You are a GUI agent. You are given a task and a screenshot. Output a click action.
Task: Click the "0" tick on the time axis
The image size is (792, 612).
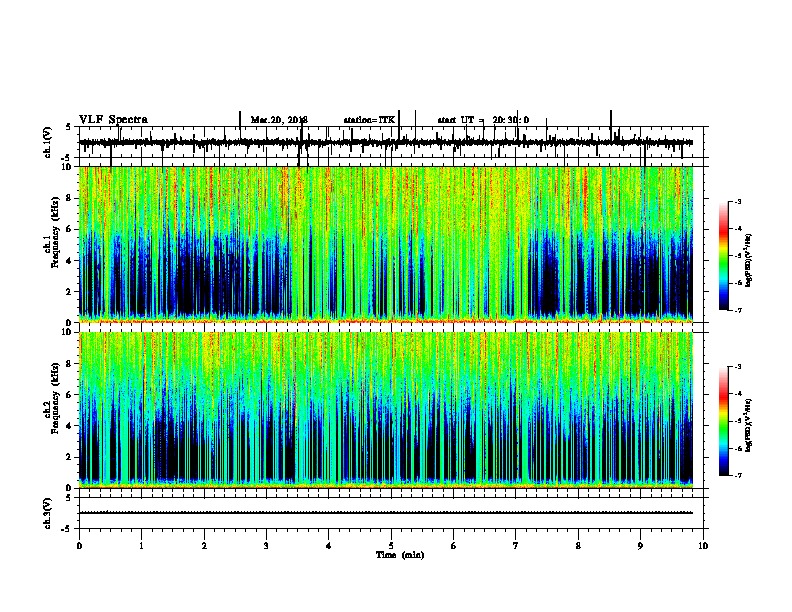click(x=79, y=546)
